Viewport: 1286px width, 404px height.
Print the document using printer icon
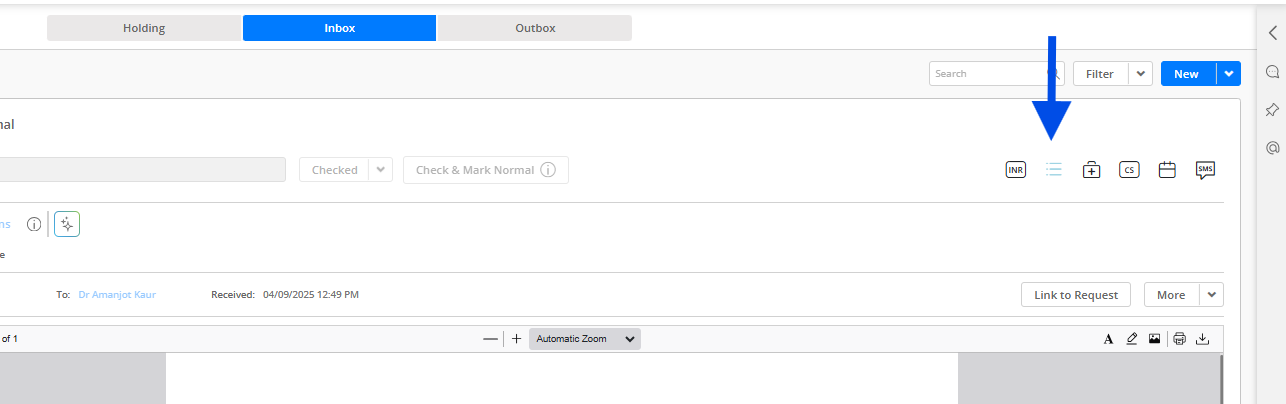pyautogui.click(x=1179, y=339)
